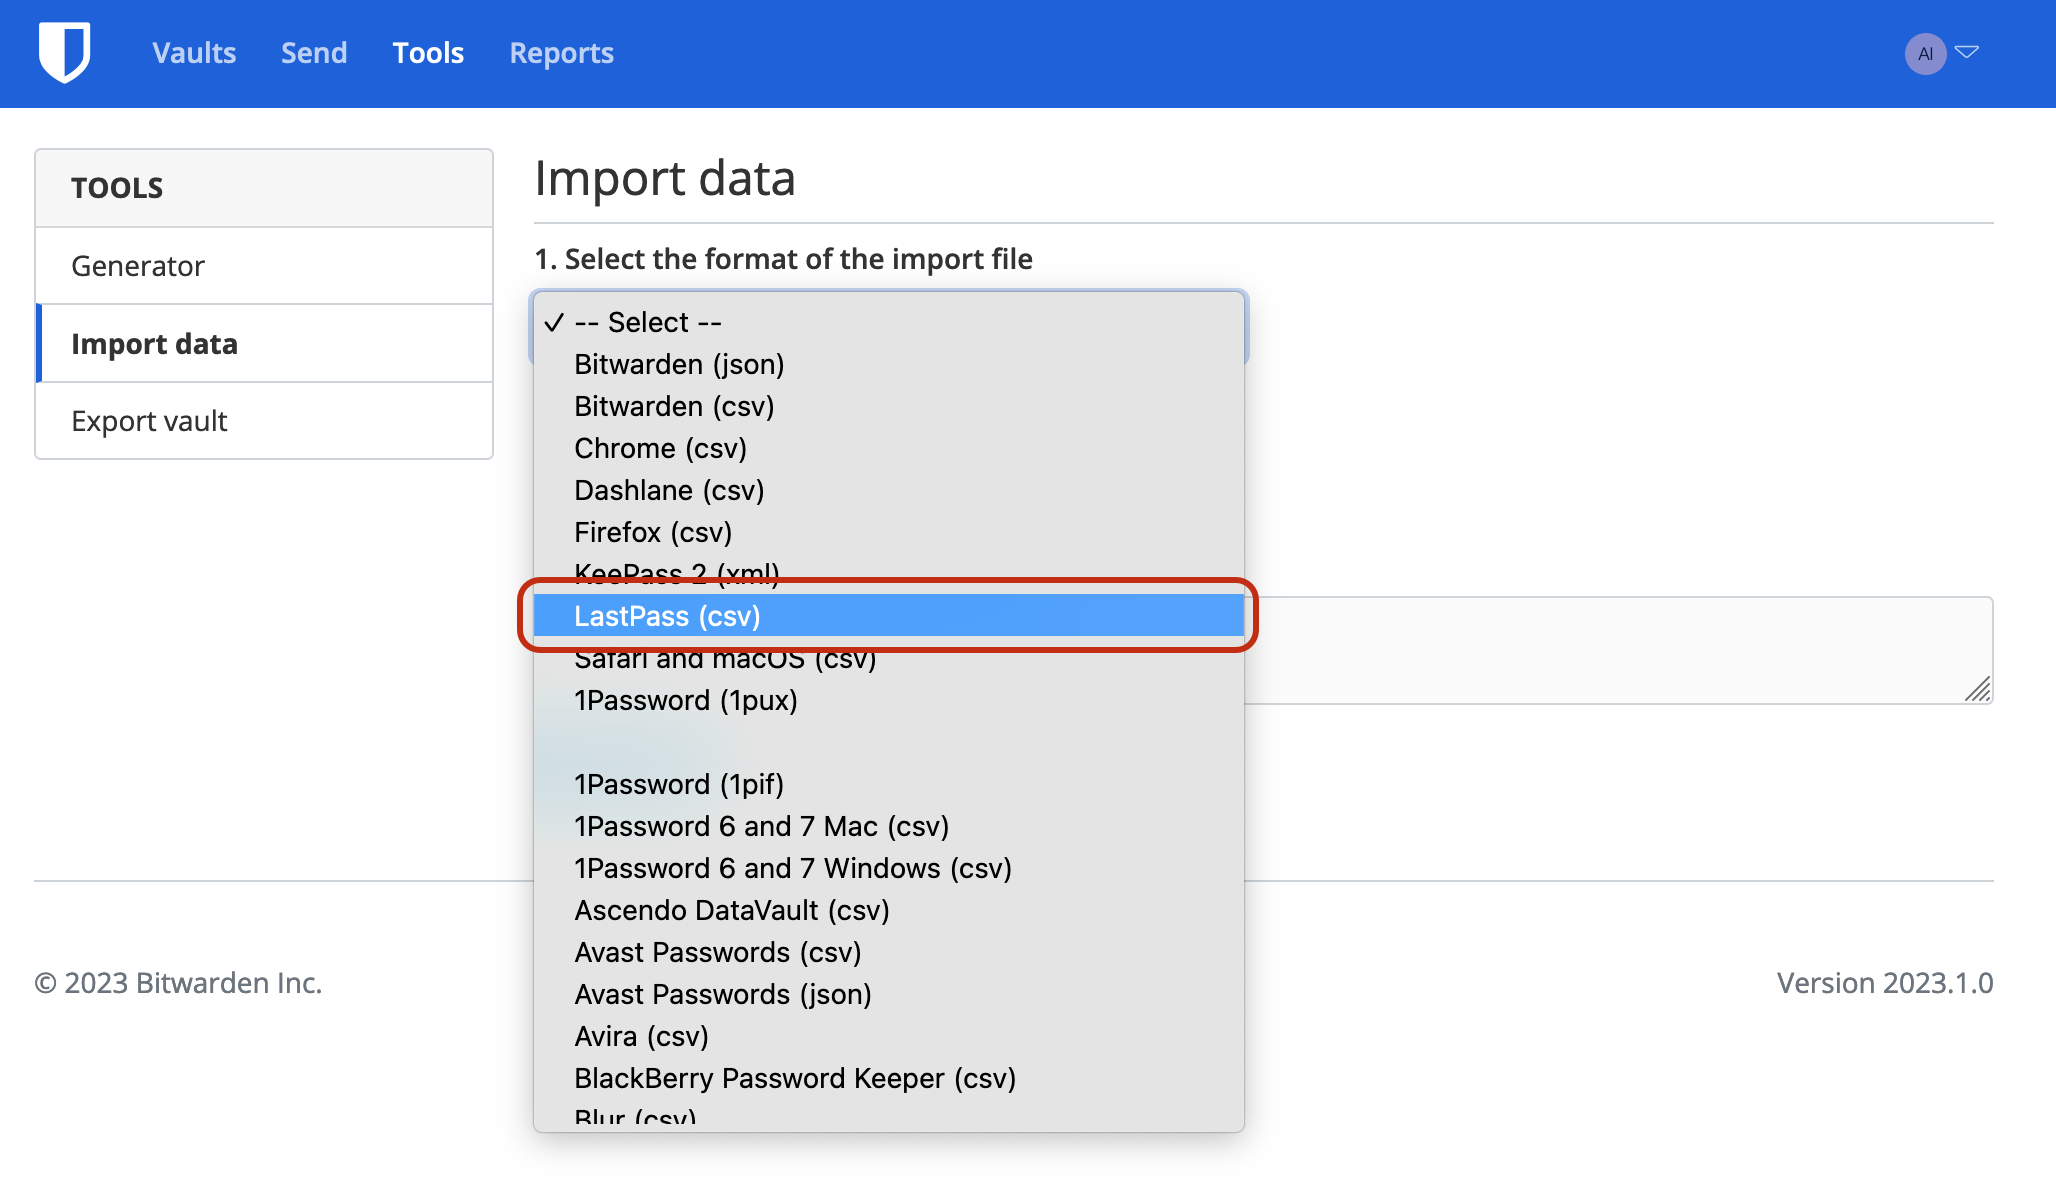Toggle to KeePass 2 (xml) format
The width and height of the screenshot is (2056, 1182).
(x=675, y=573)
